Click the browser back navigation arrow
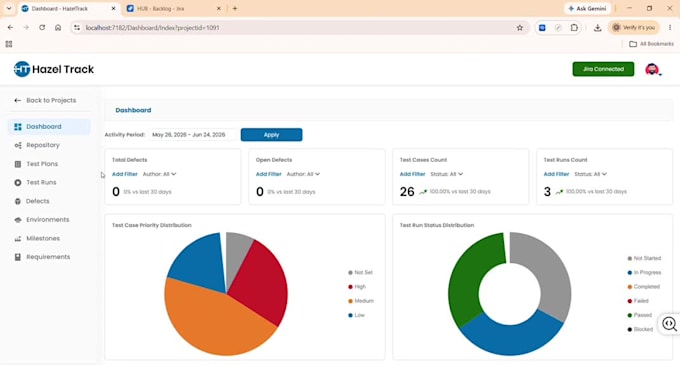The width and height of the screenshot is (680, 365). coord(10,27)
